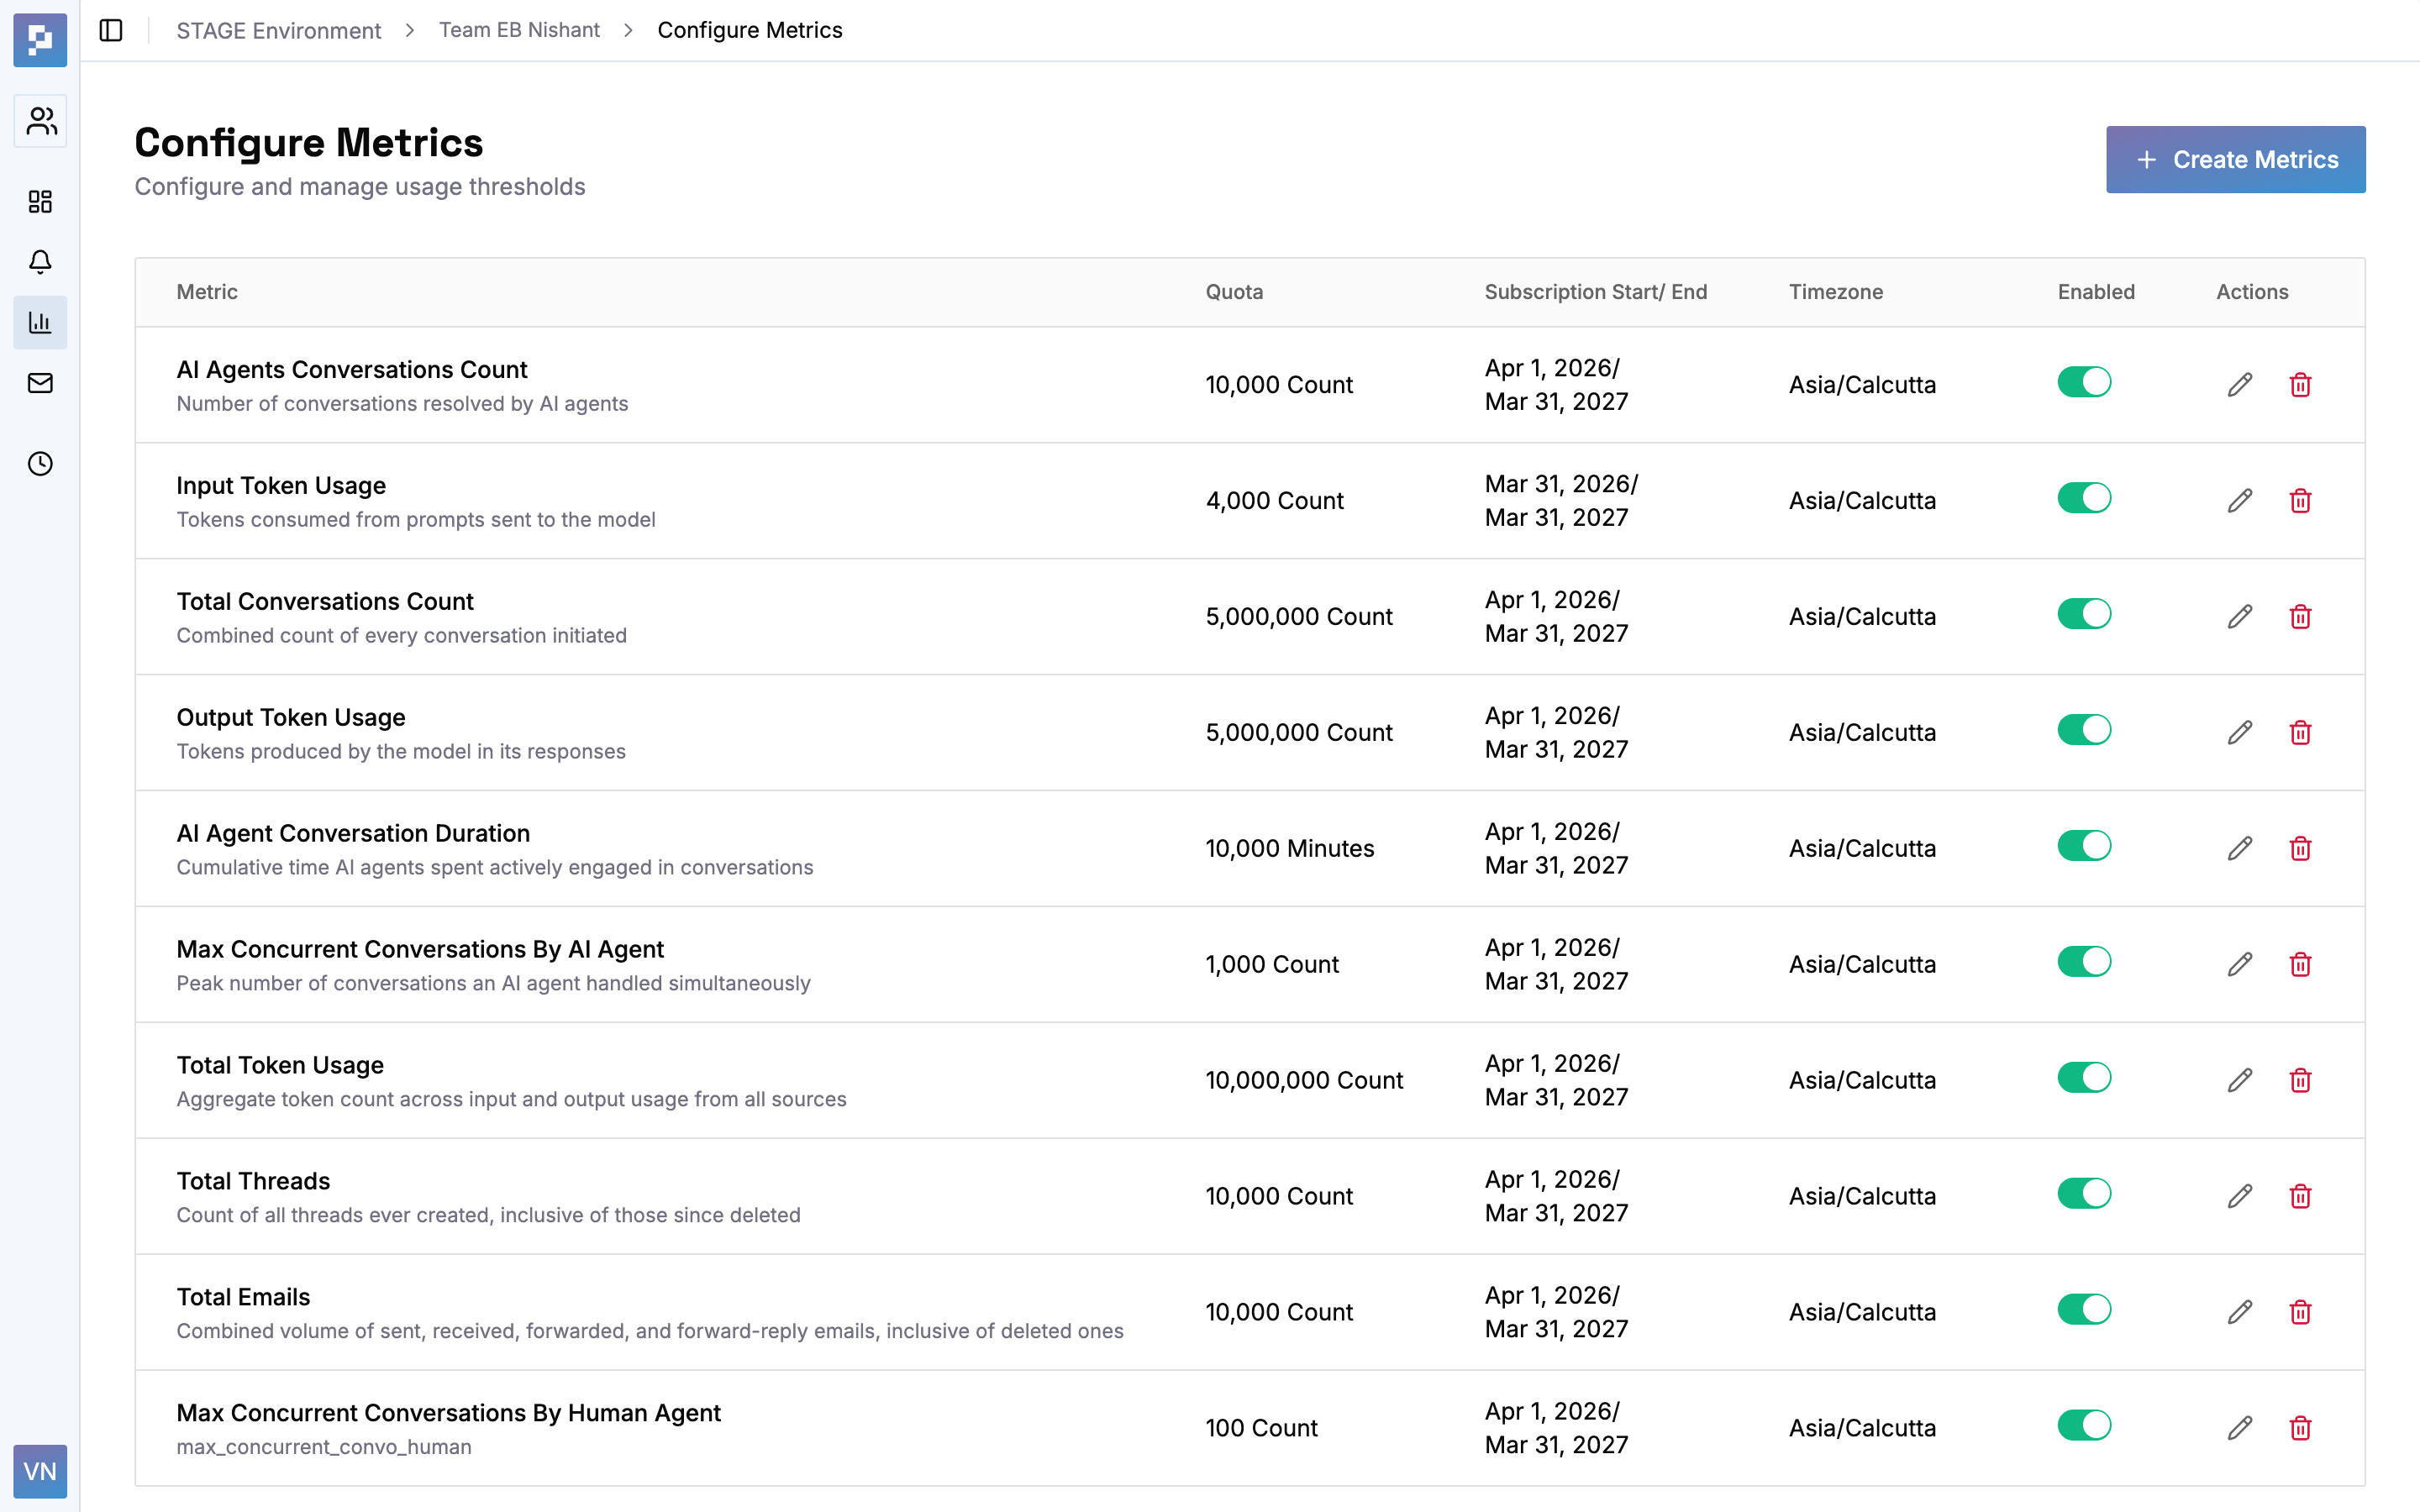Select the 10,000 Minutes quota value

click(1289, 848)
